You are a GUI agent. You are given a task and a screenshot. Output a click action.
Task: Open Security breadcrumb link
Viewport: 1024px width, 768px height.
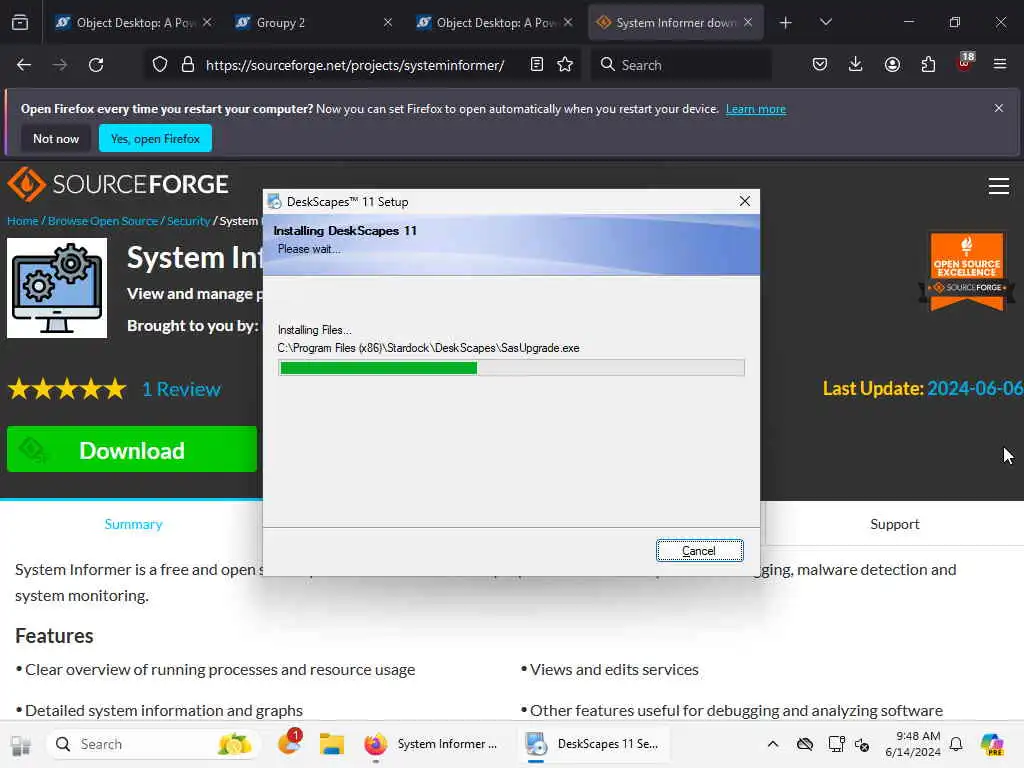(189, 221)
